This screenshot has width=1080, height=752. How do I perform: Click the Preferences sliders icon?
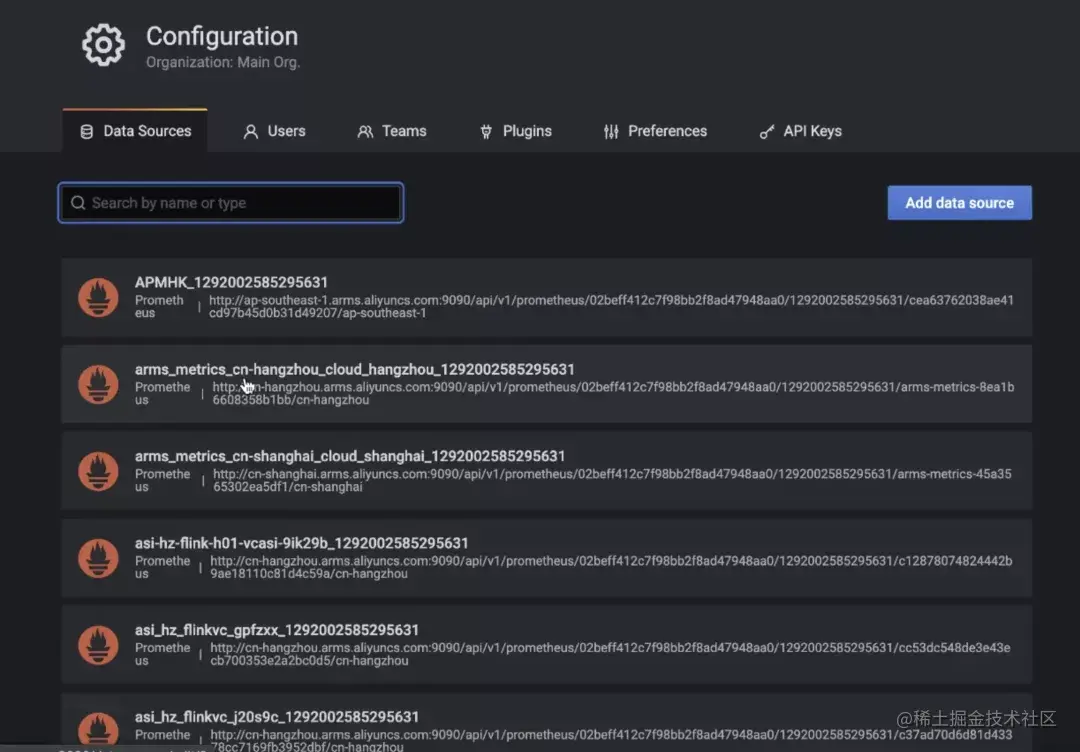coord(611,132)
